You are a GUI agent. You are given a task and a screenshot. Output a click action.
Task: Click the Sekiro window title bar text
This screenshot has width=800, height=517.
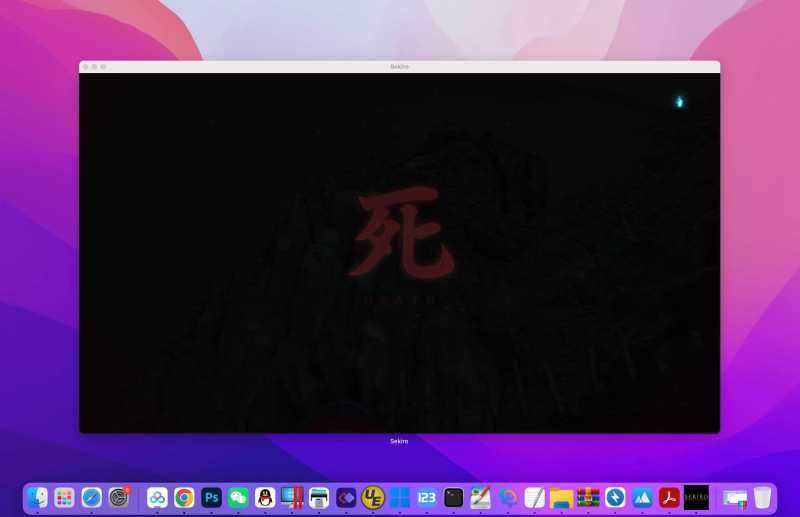(x=399, y=67)
